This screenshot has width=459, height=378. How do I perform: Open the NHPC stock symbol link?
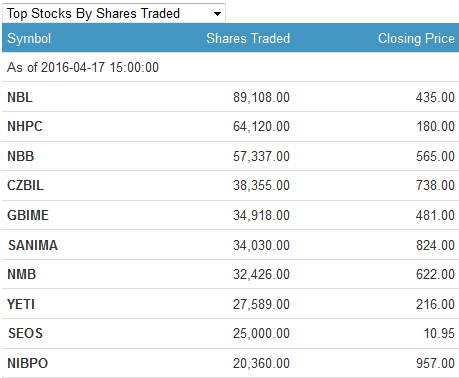25,126
